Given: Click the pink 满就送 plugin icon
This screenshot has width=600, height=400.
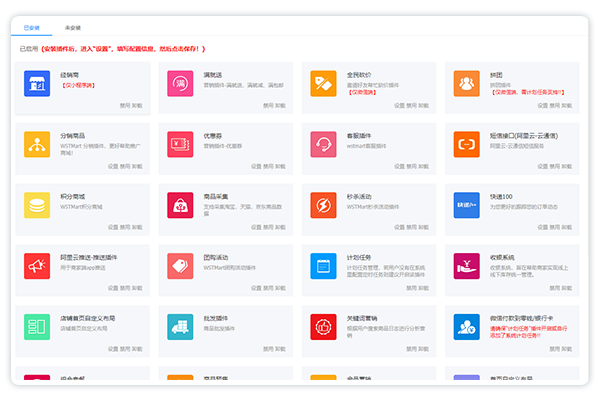Looking at the screenshot, I should [x=180, y=84].
